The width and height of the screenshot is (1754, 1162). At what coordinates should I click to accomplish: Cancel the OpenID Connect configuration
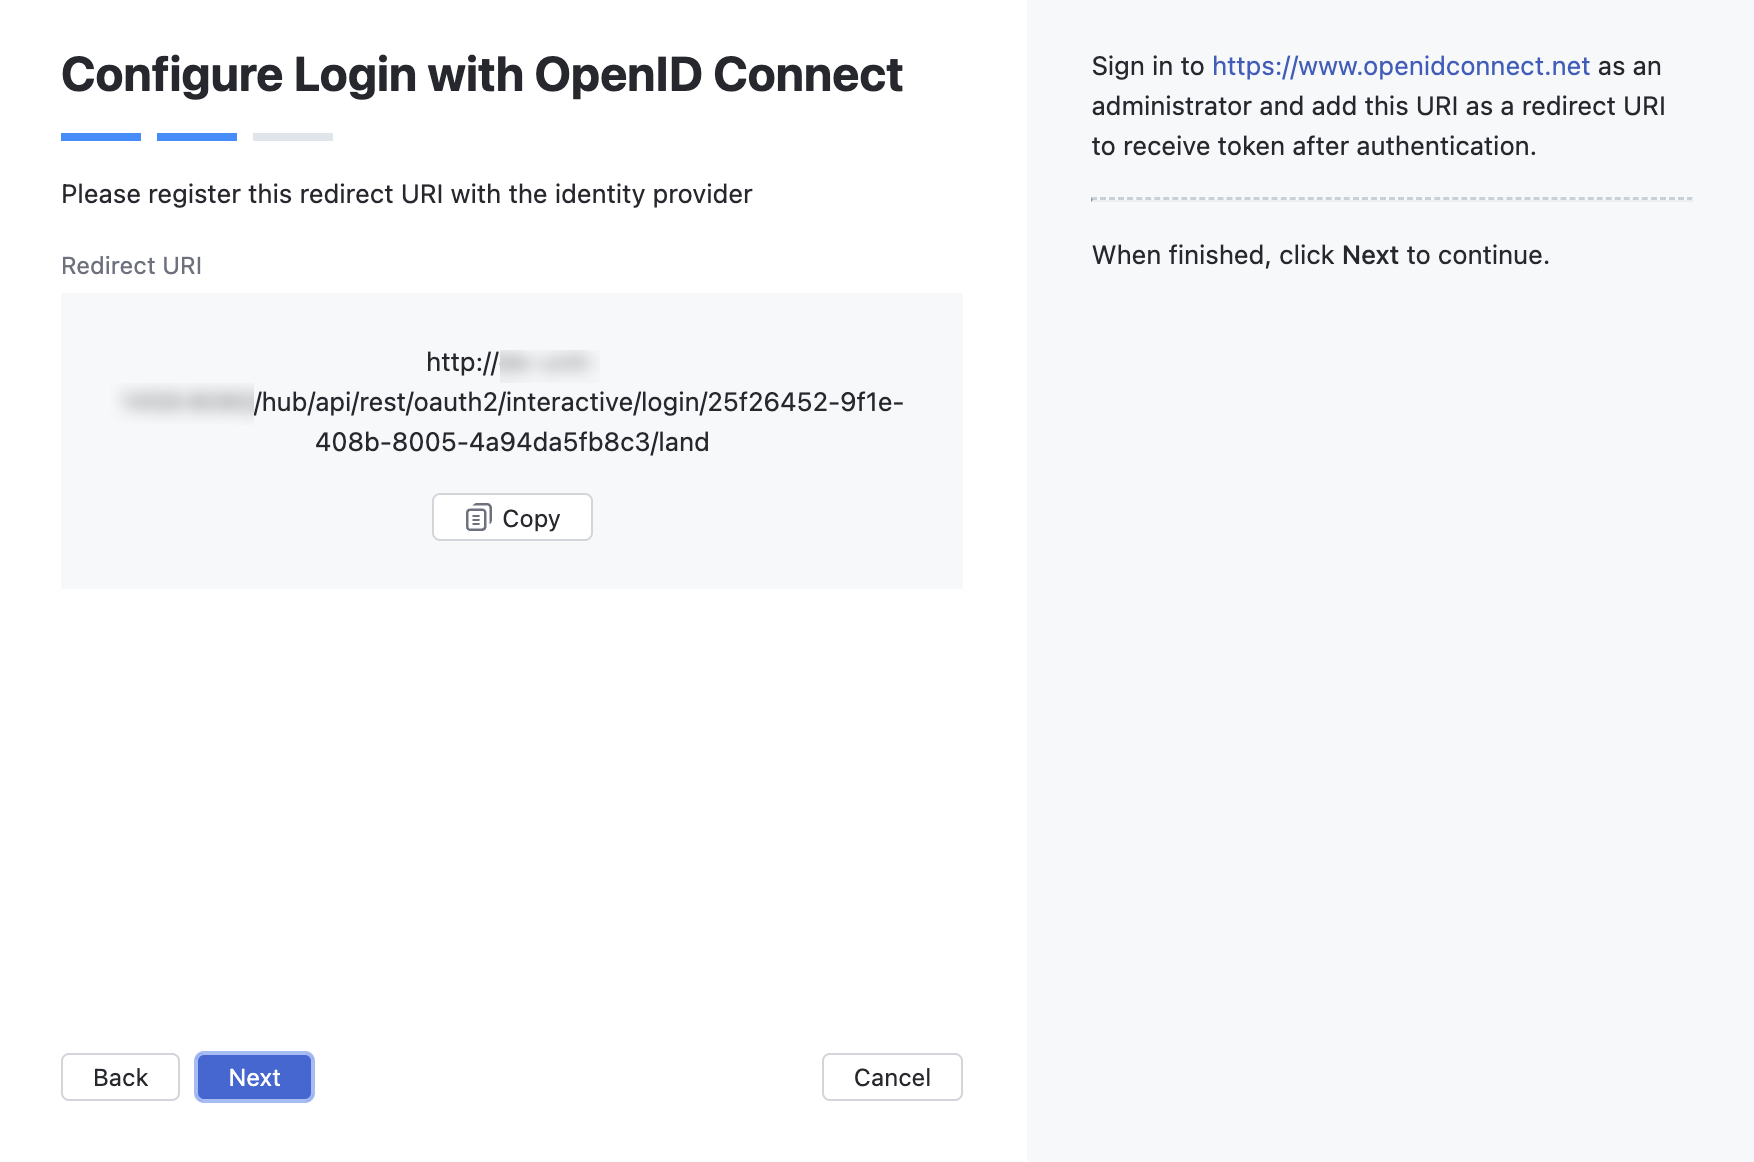tap(891, 1077)
